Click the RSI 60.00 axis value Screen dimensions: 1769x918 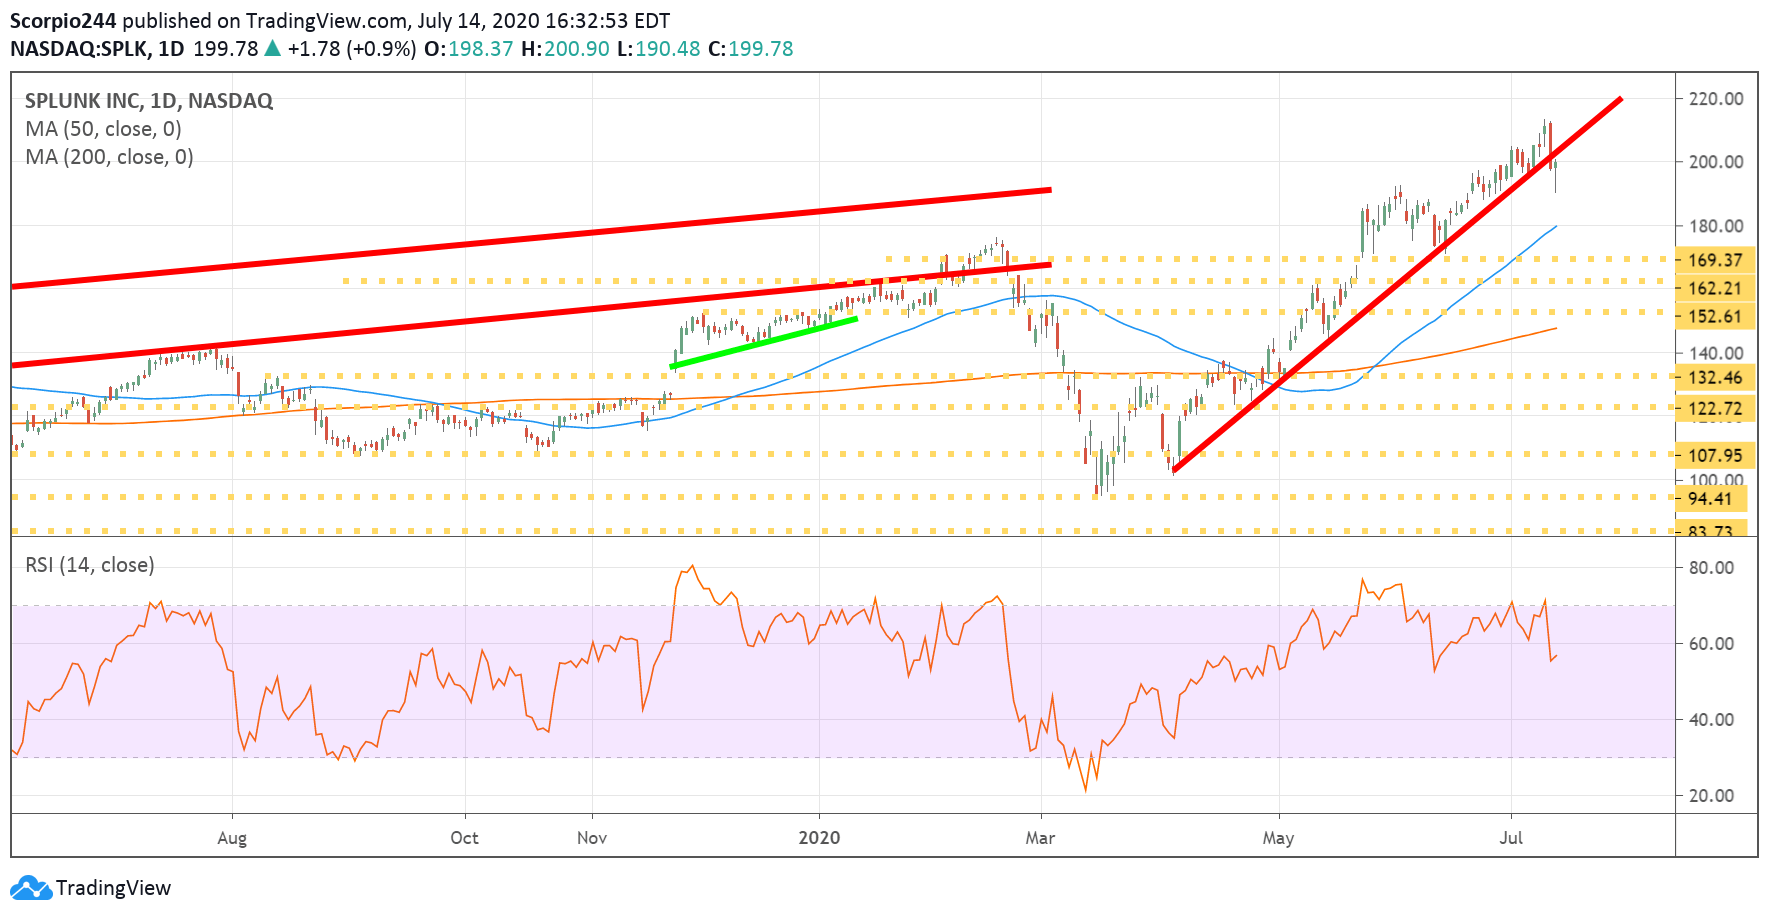1711,643
